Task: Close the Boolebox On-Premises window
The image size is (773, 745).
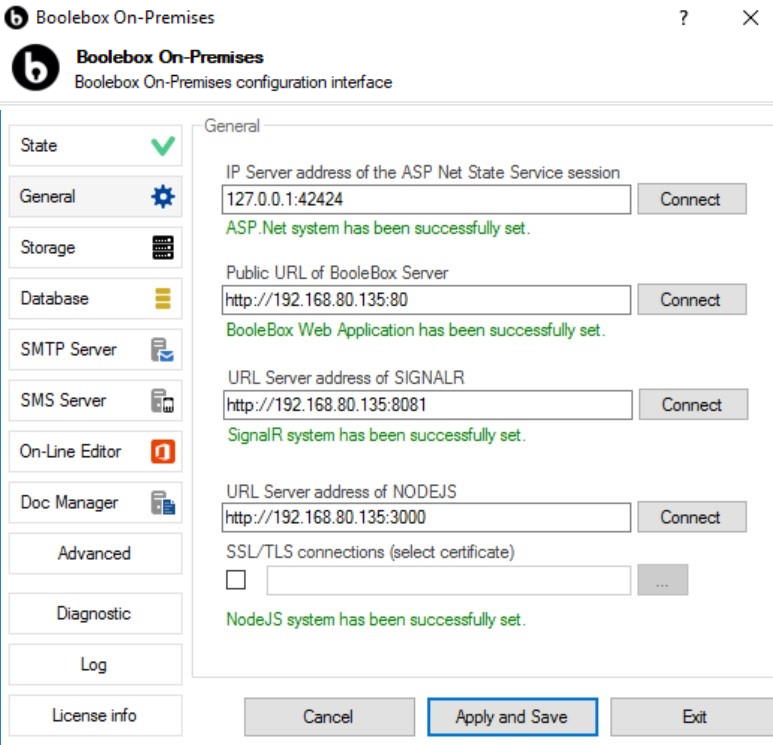Action: tap(750, 18)
